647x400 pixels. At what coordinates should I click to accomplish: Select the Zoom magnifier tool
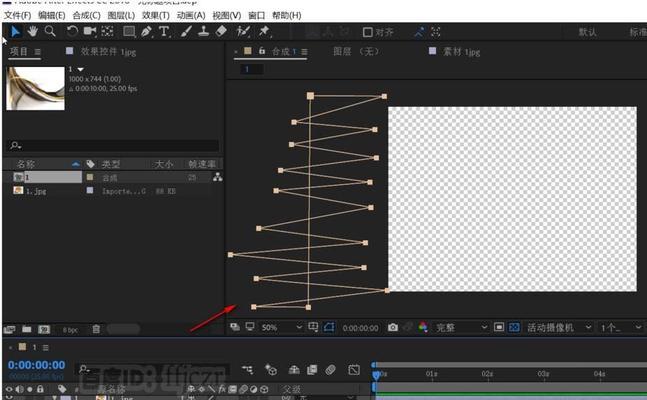coord(50,31)
